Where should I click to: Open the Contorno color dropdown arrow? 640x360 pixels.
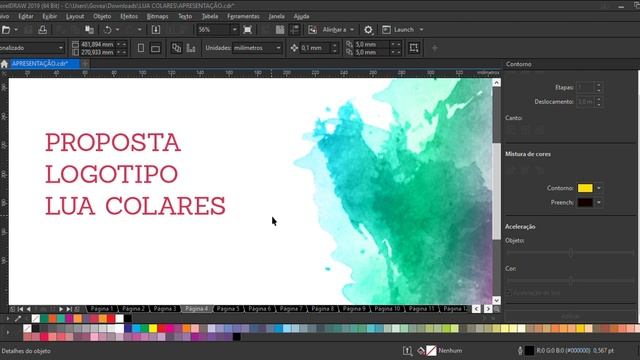pos(599,188)
